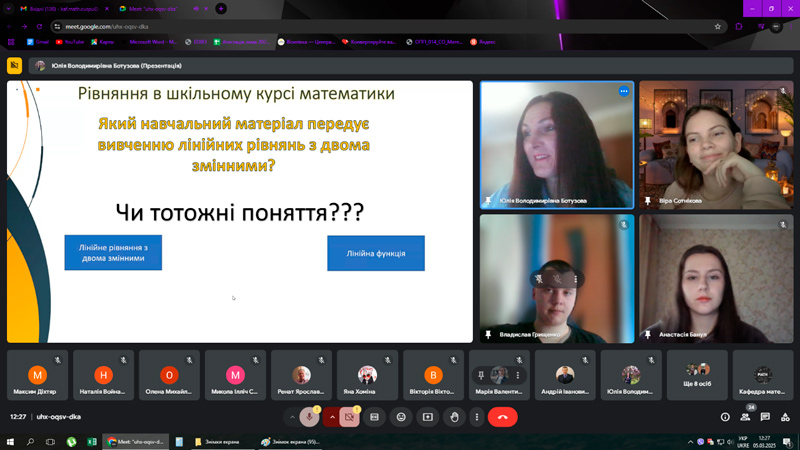The width and height of the screenshot is (800, 450).
Task: Bookmark this page with the star icon
Action: coord(717,27)
